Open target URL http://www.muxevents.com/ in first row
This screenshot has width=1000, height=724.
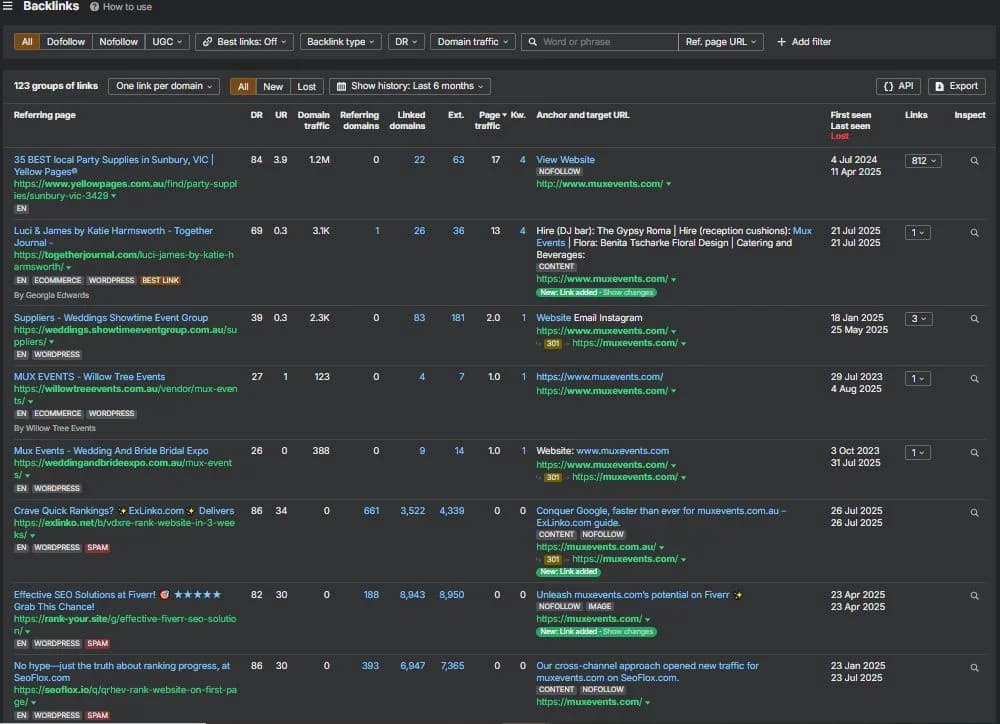coord(599,184)
